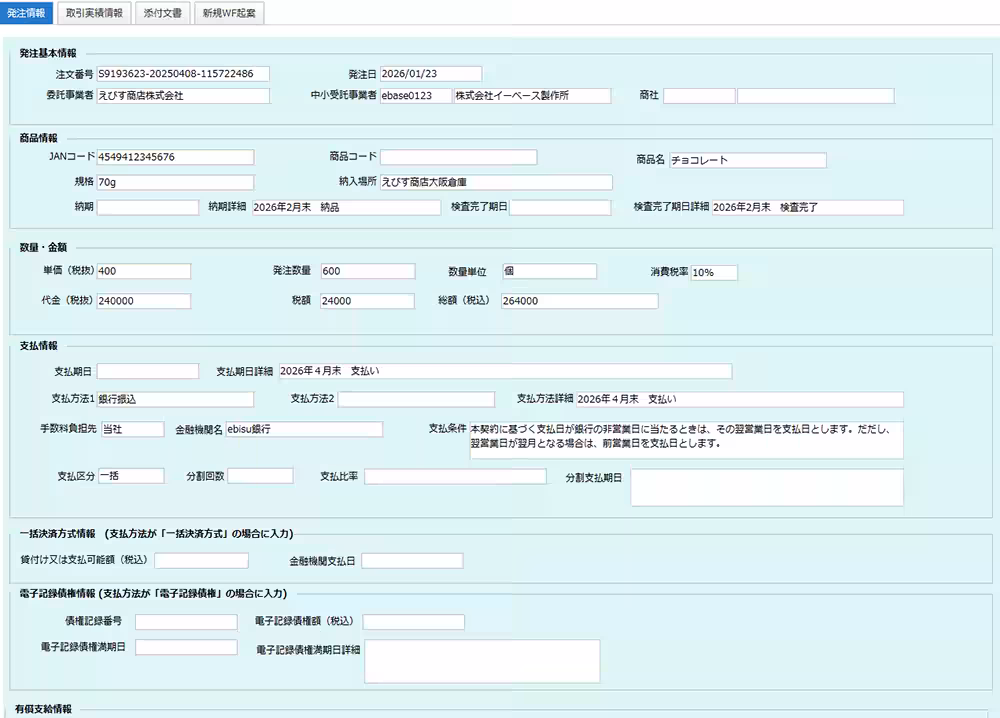Focus the empty 商品コード field

pyautogui.click(x=458, y=157)
